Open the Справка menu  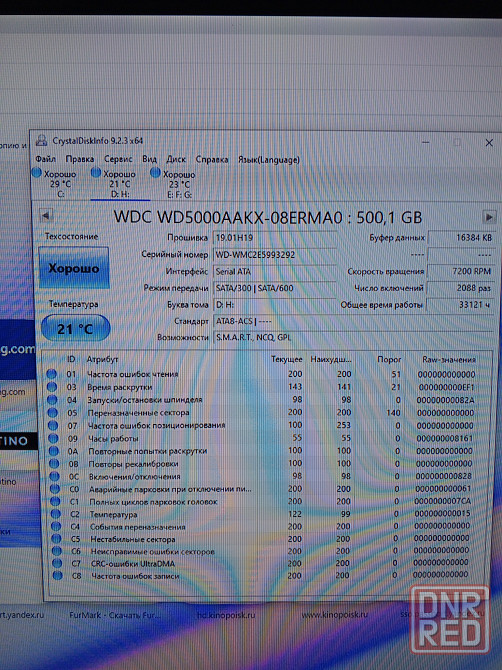click(x=211, y=159)
